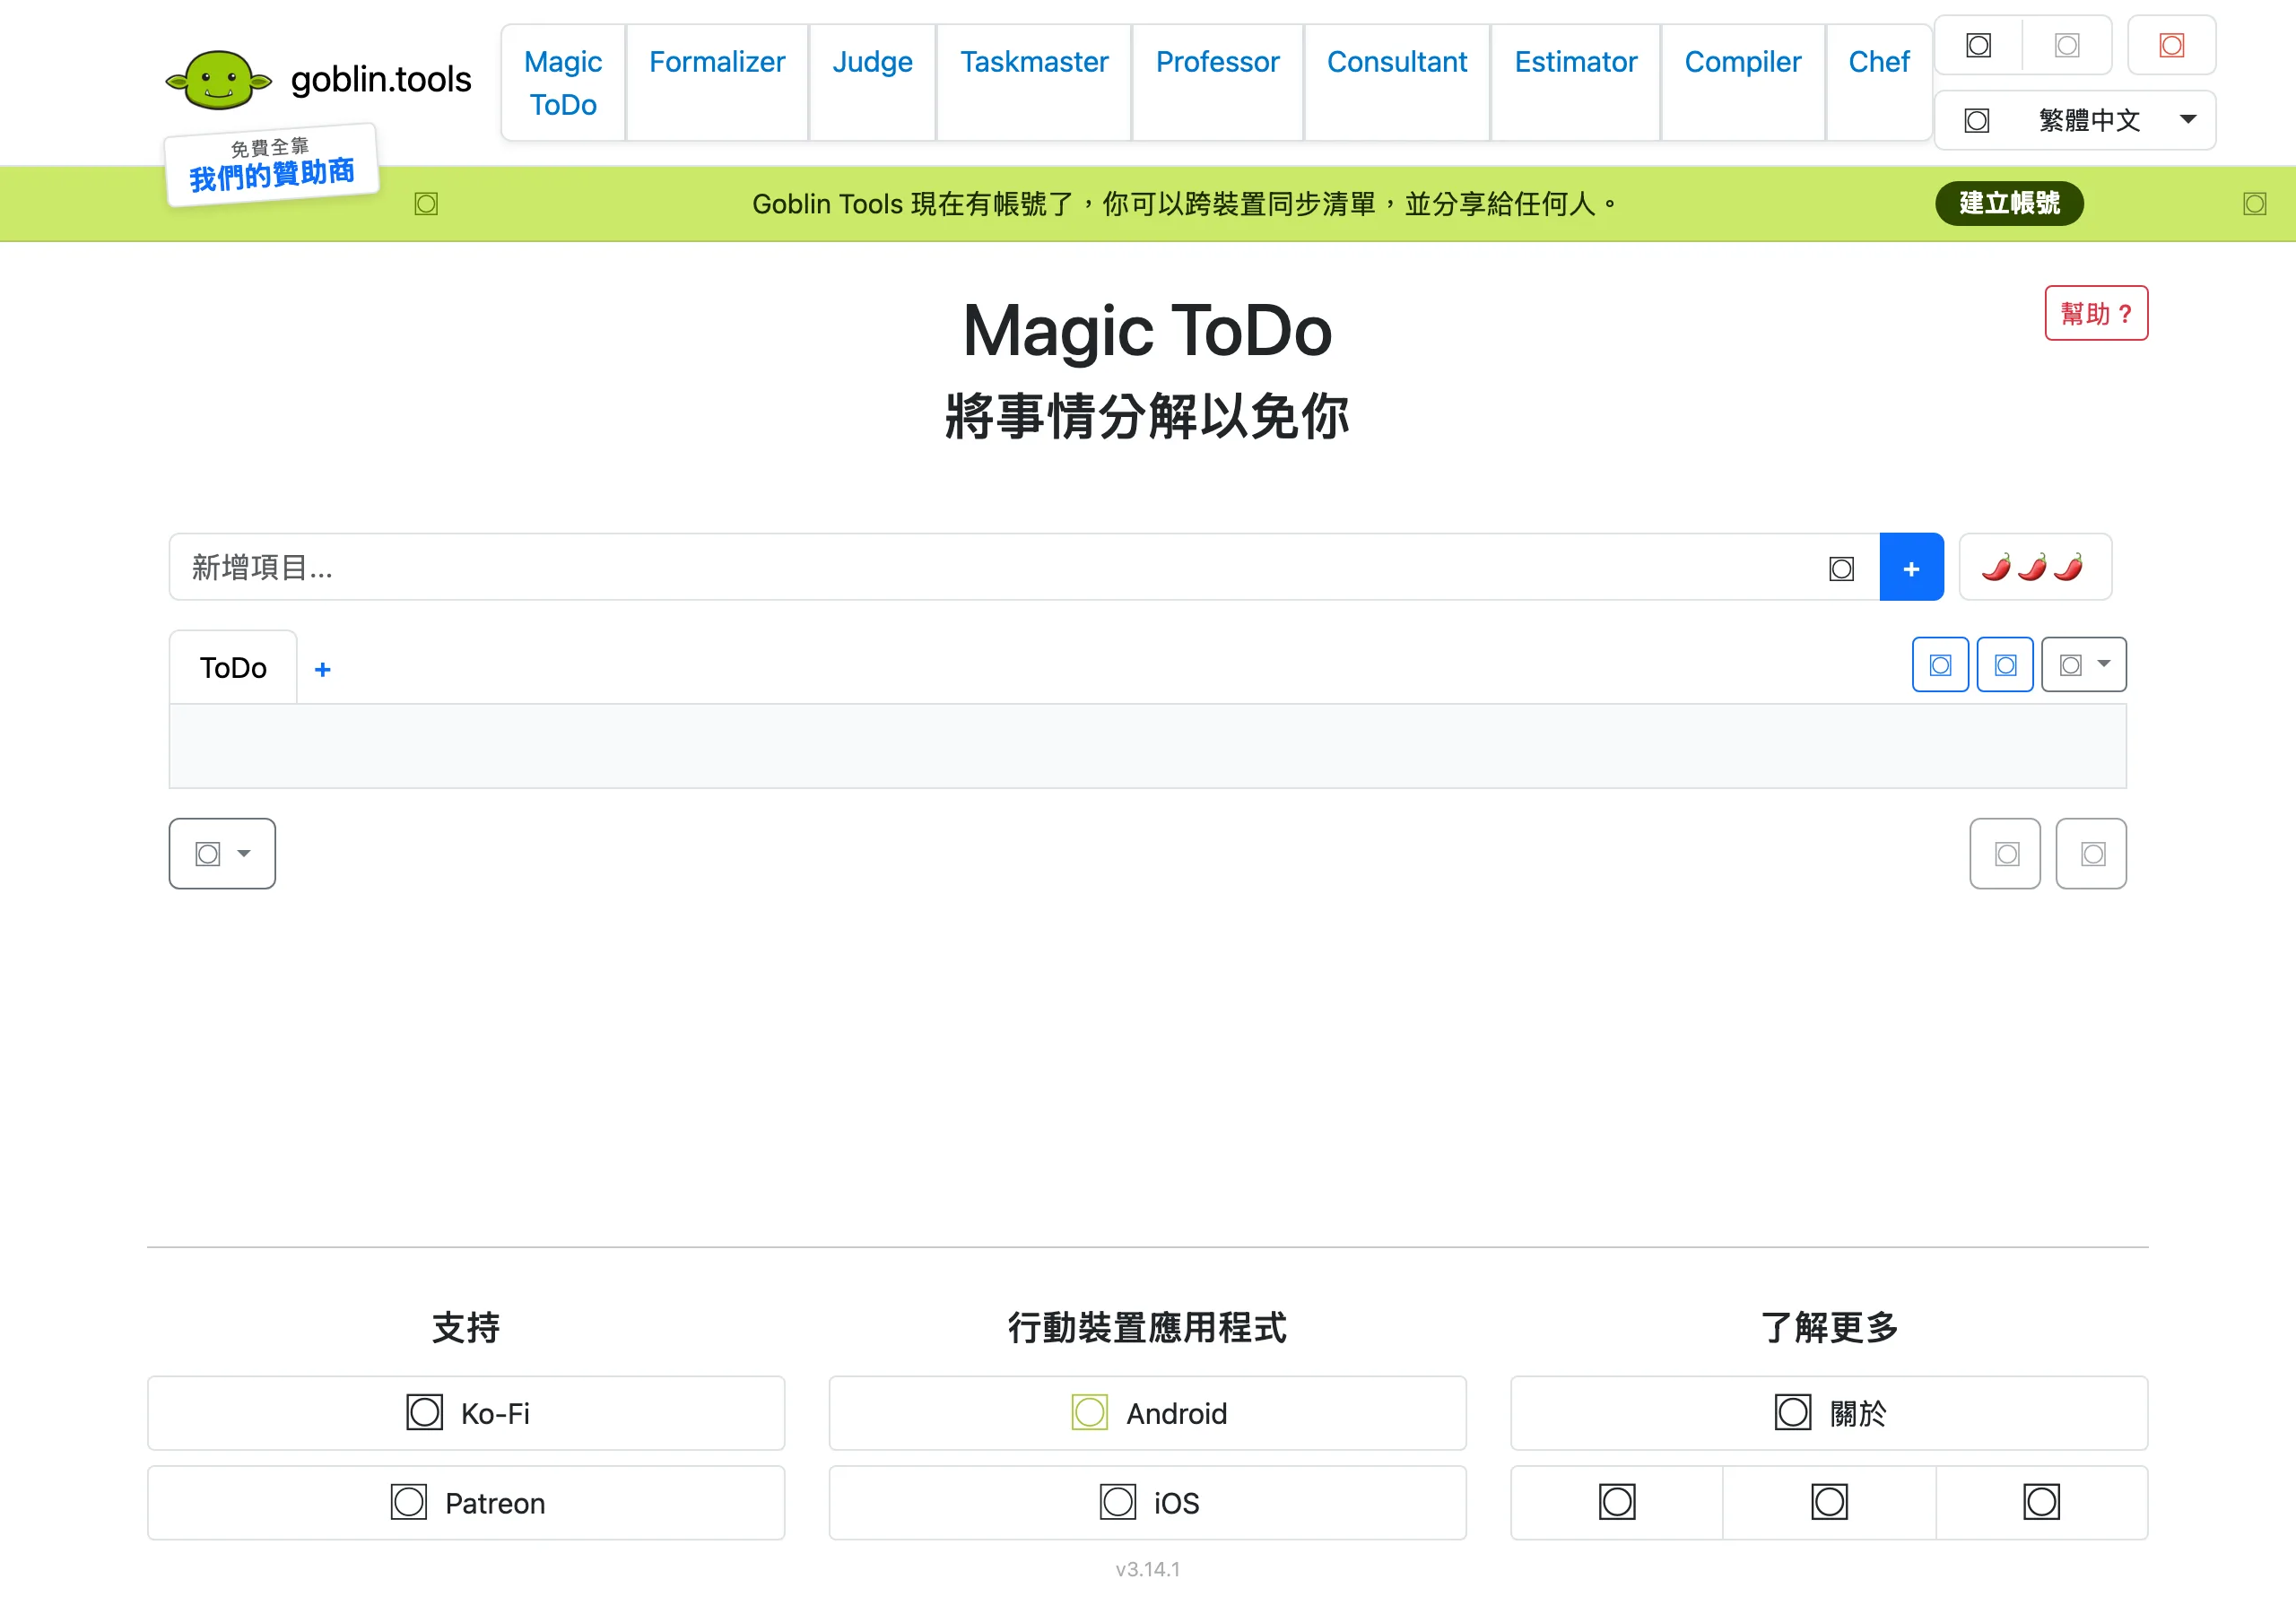Click the 我們的贊助商 sponsor badge
The image size is (2296, 1614).
[x=271, y=165]
